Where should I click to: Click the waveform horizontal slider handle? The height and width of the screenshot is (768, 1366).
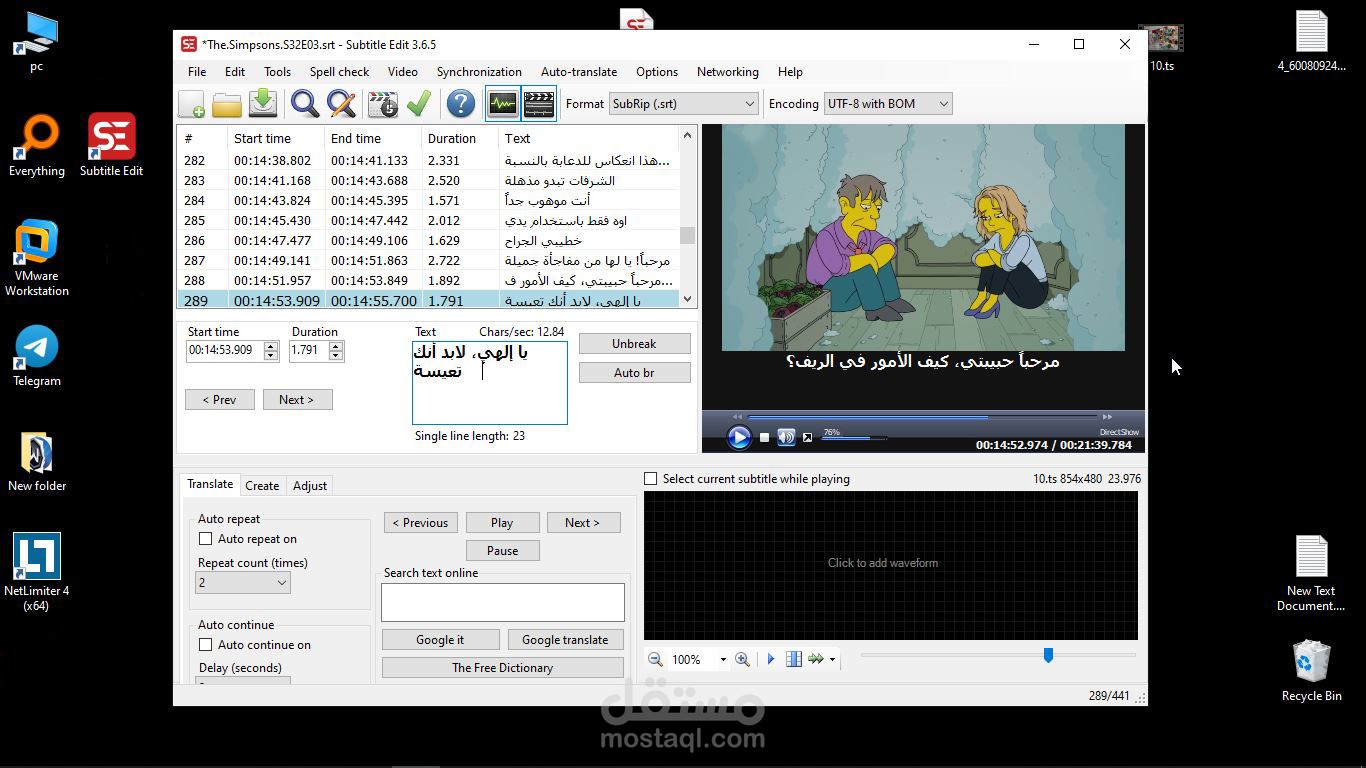1048,655
